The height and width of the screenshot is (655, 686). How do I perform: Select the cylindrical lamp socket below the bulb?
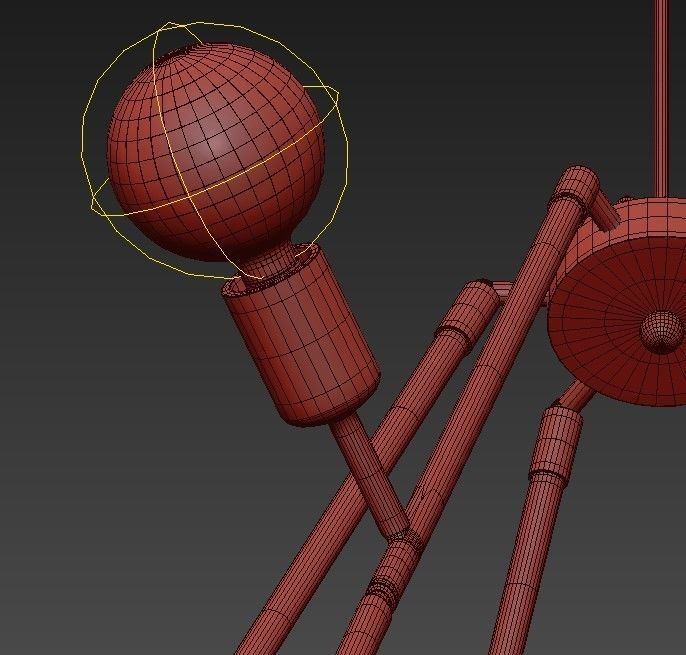tap(301, 335)
